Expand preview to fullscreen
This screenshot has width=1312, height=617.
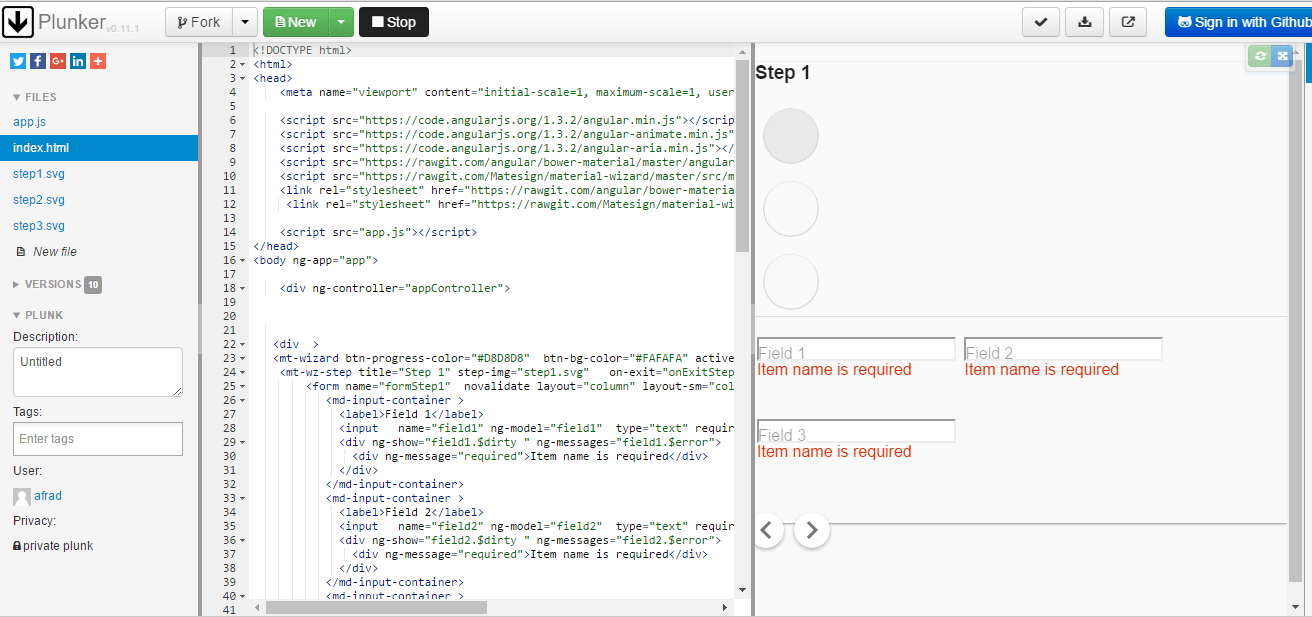coord(1282,56)
